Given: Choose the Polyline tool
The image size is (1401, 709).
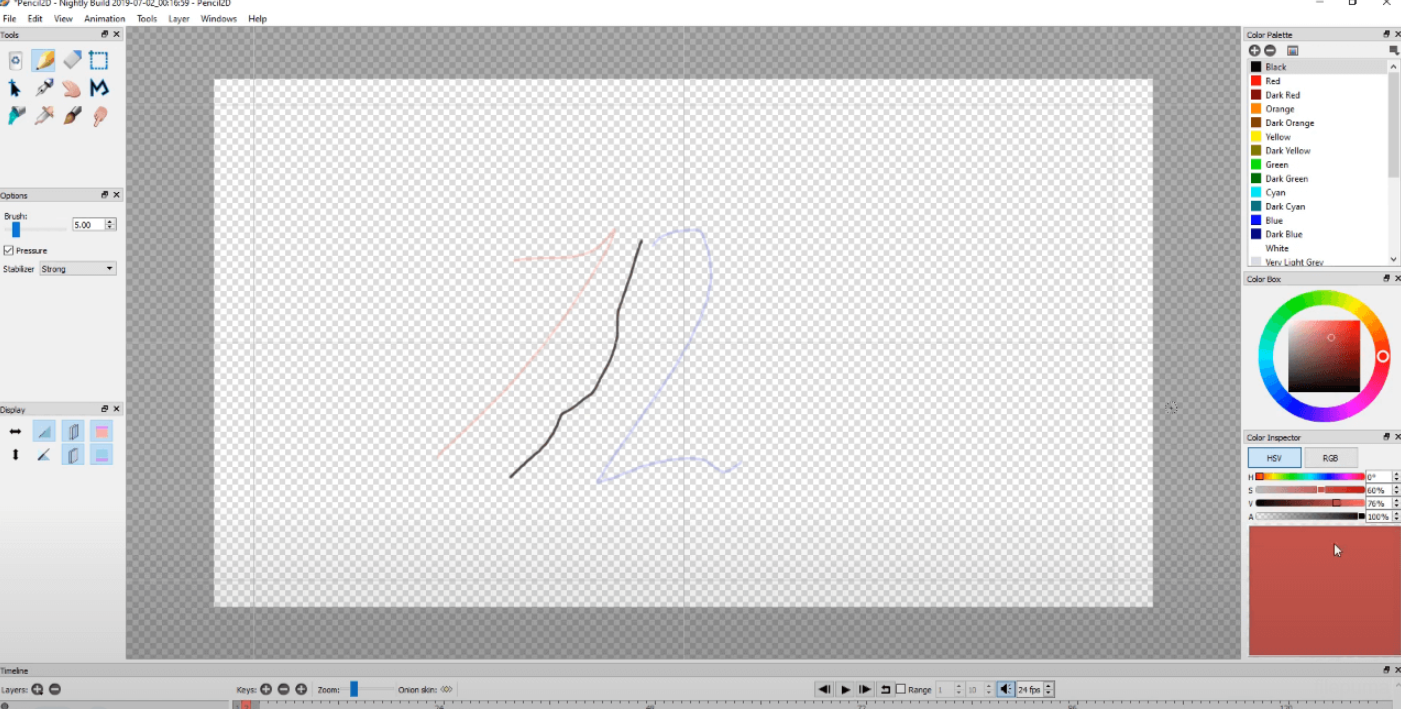Looking at the screenshot, I should [x=98, y=89].
